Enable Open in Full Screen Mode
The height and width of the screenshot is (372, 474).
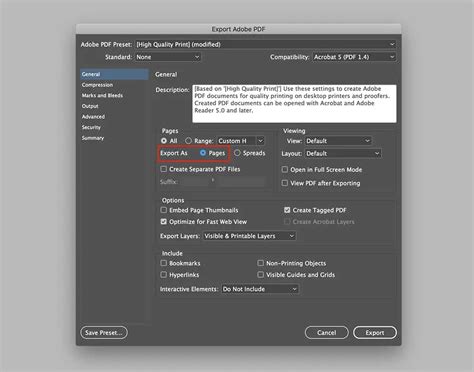point(285,169)
